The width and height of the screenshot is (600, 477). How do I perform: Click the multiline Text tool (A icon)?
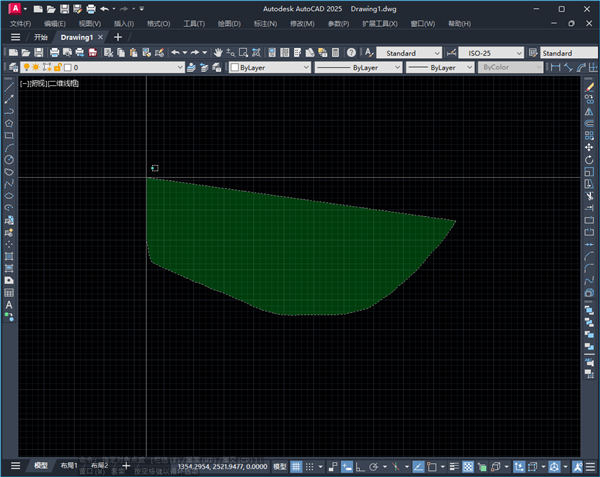tap(9, 304)
